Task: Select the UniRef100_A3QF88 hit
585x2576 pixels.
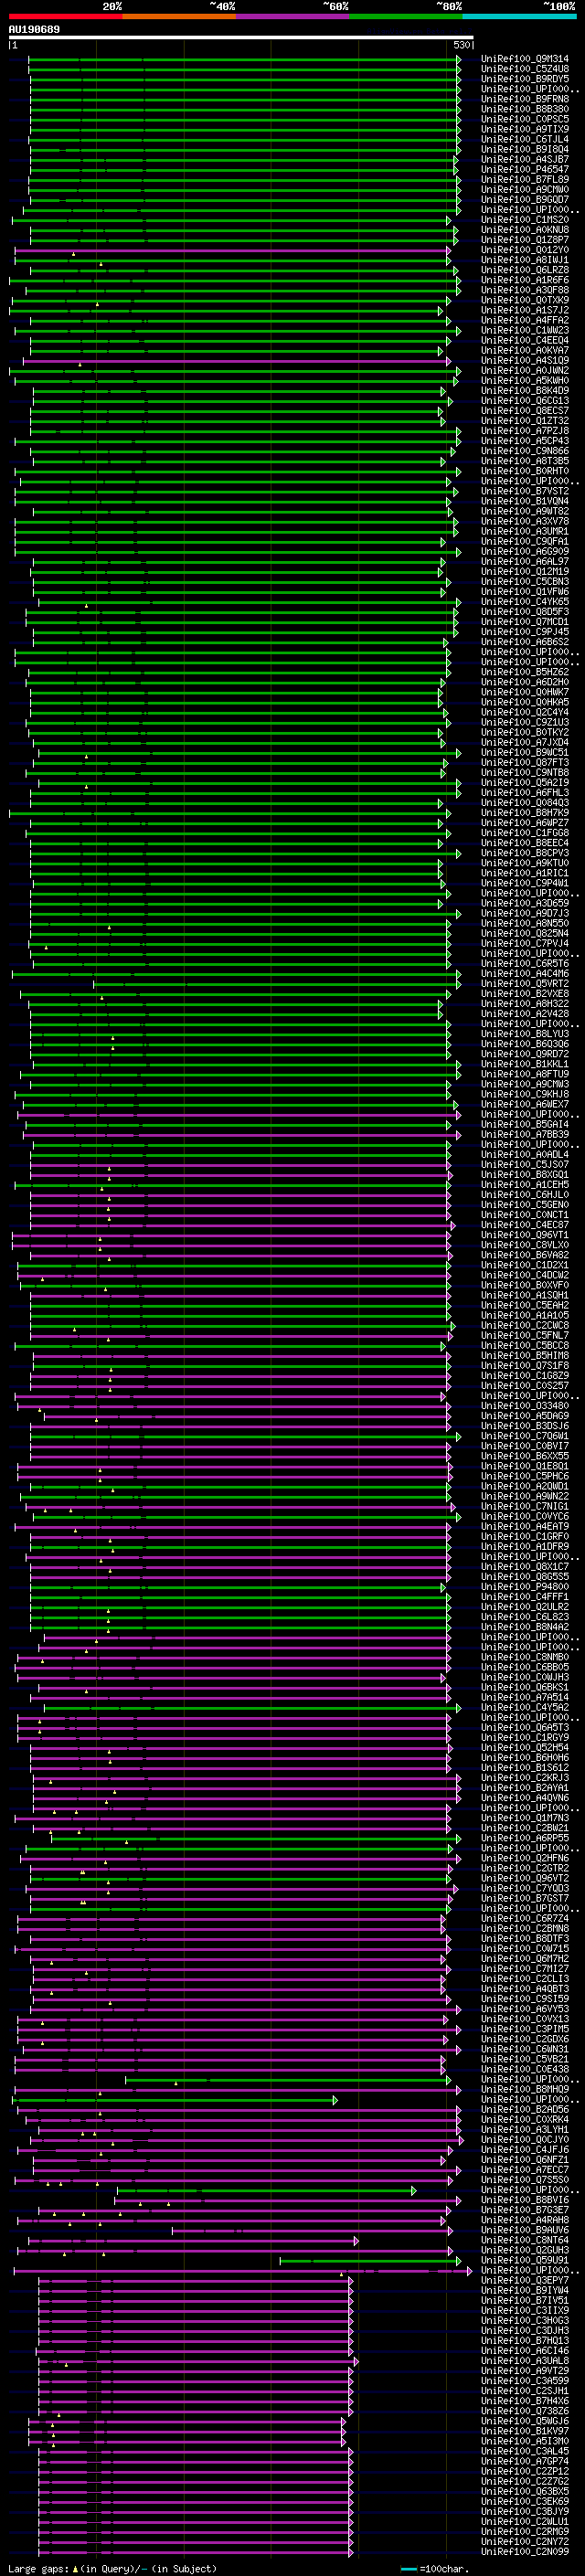Action: tap(525, 290)
